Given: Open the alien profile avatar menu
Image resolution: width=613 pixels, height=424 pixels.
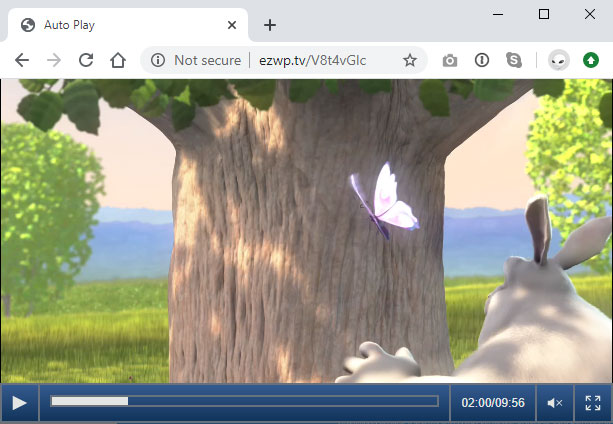Looking at the screenshot, I should click(x=559, y=60).
